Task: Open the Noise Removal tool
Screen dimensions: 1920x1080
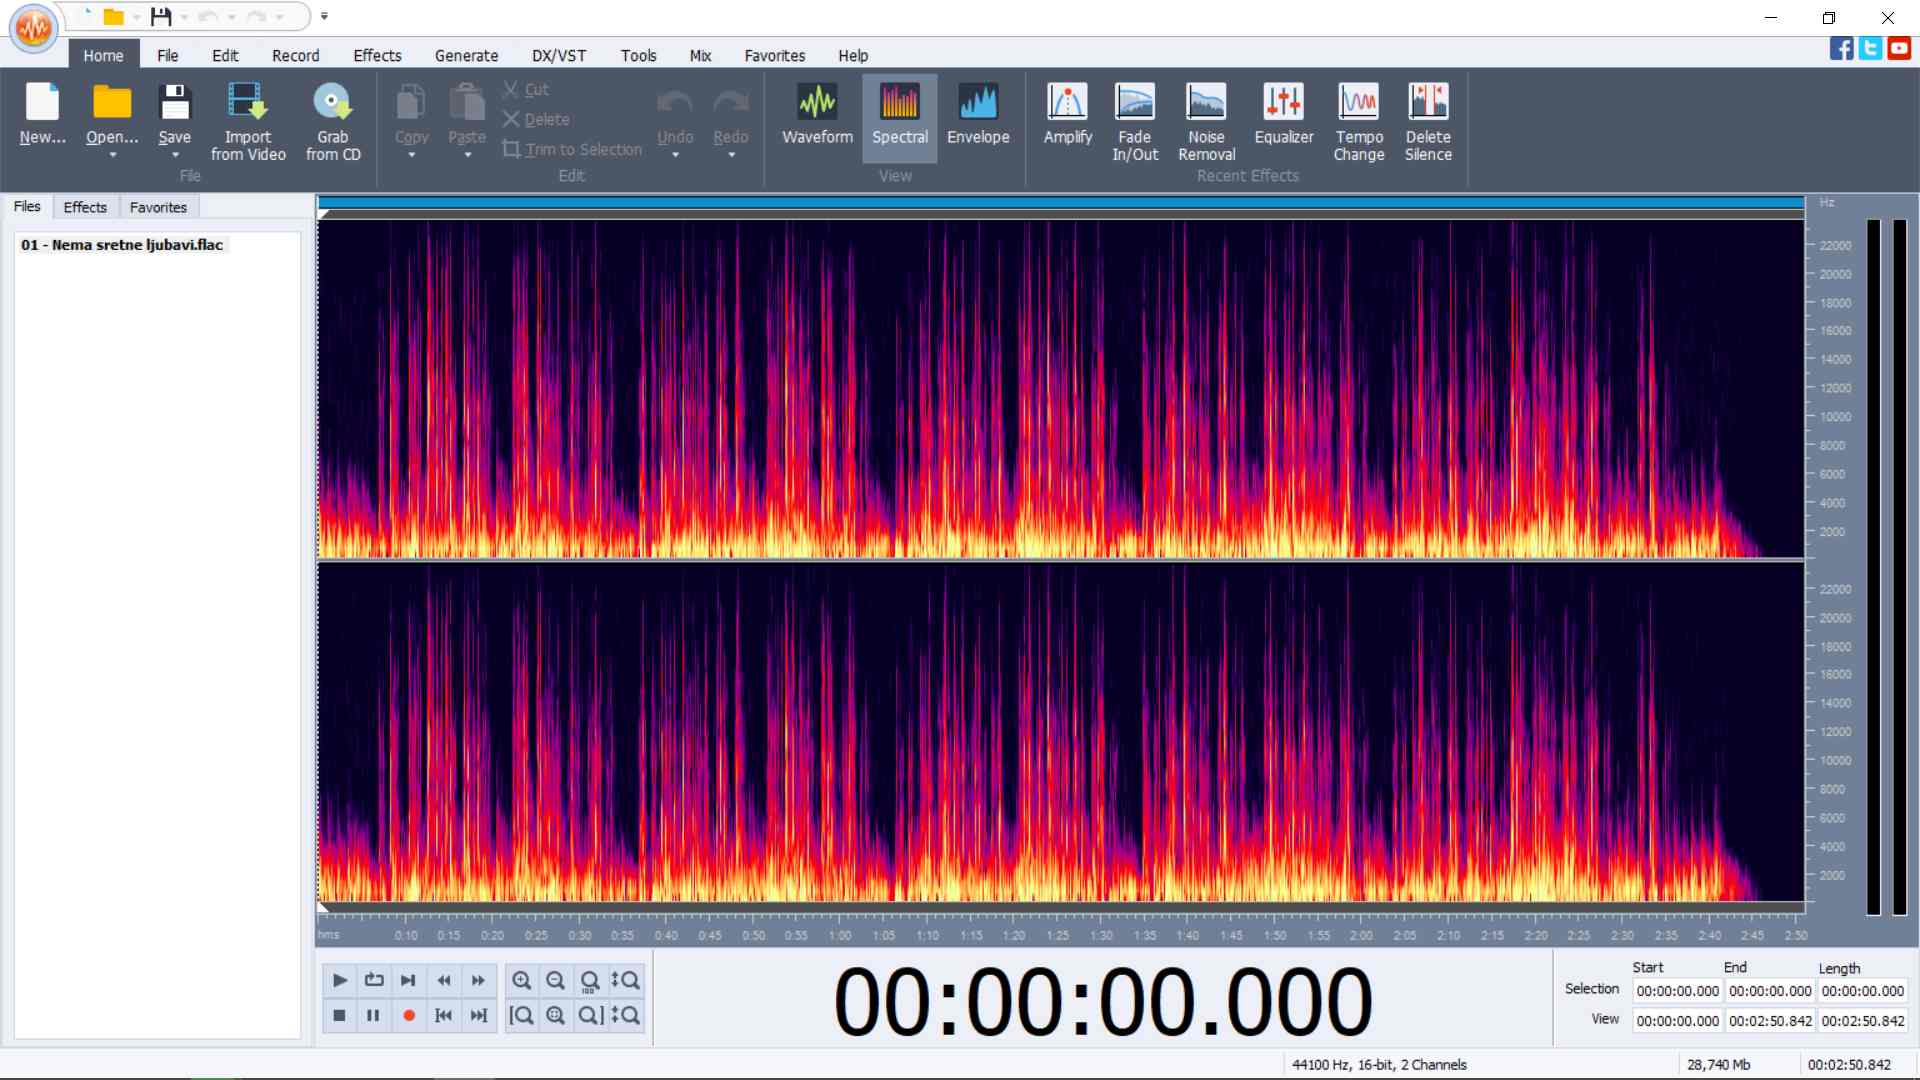Action: (x=1205, y=120)
